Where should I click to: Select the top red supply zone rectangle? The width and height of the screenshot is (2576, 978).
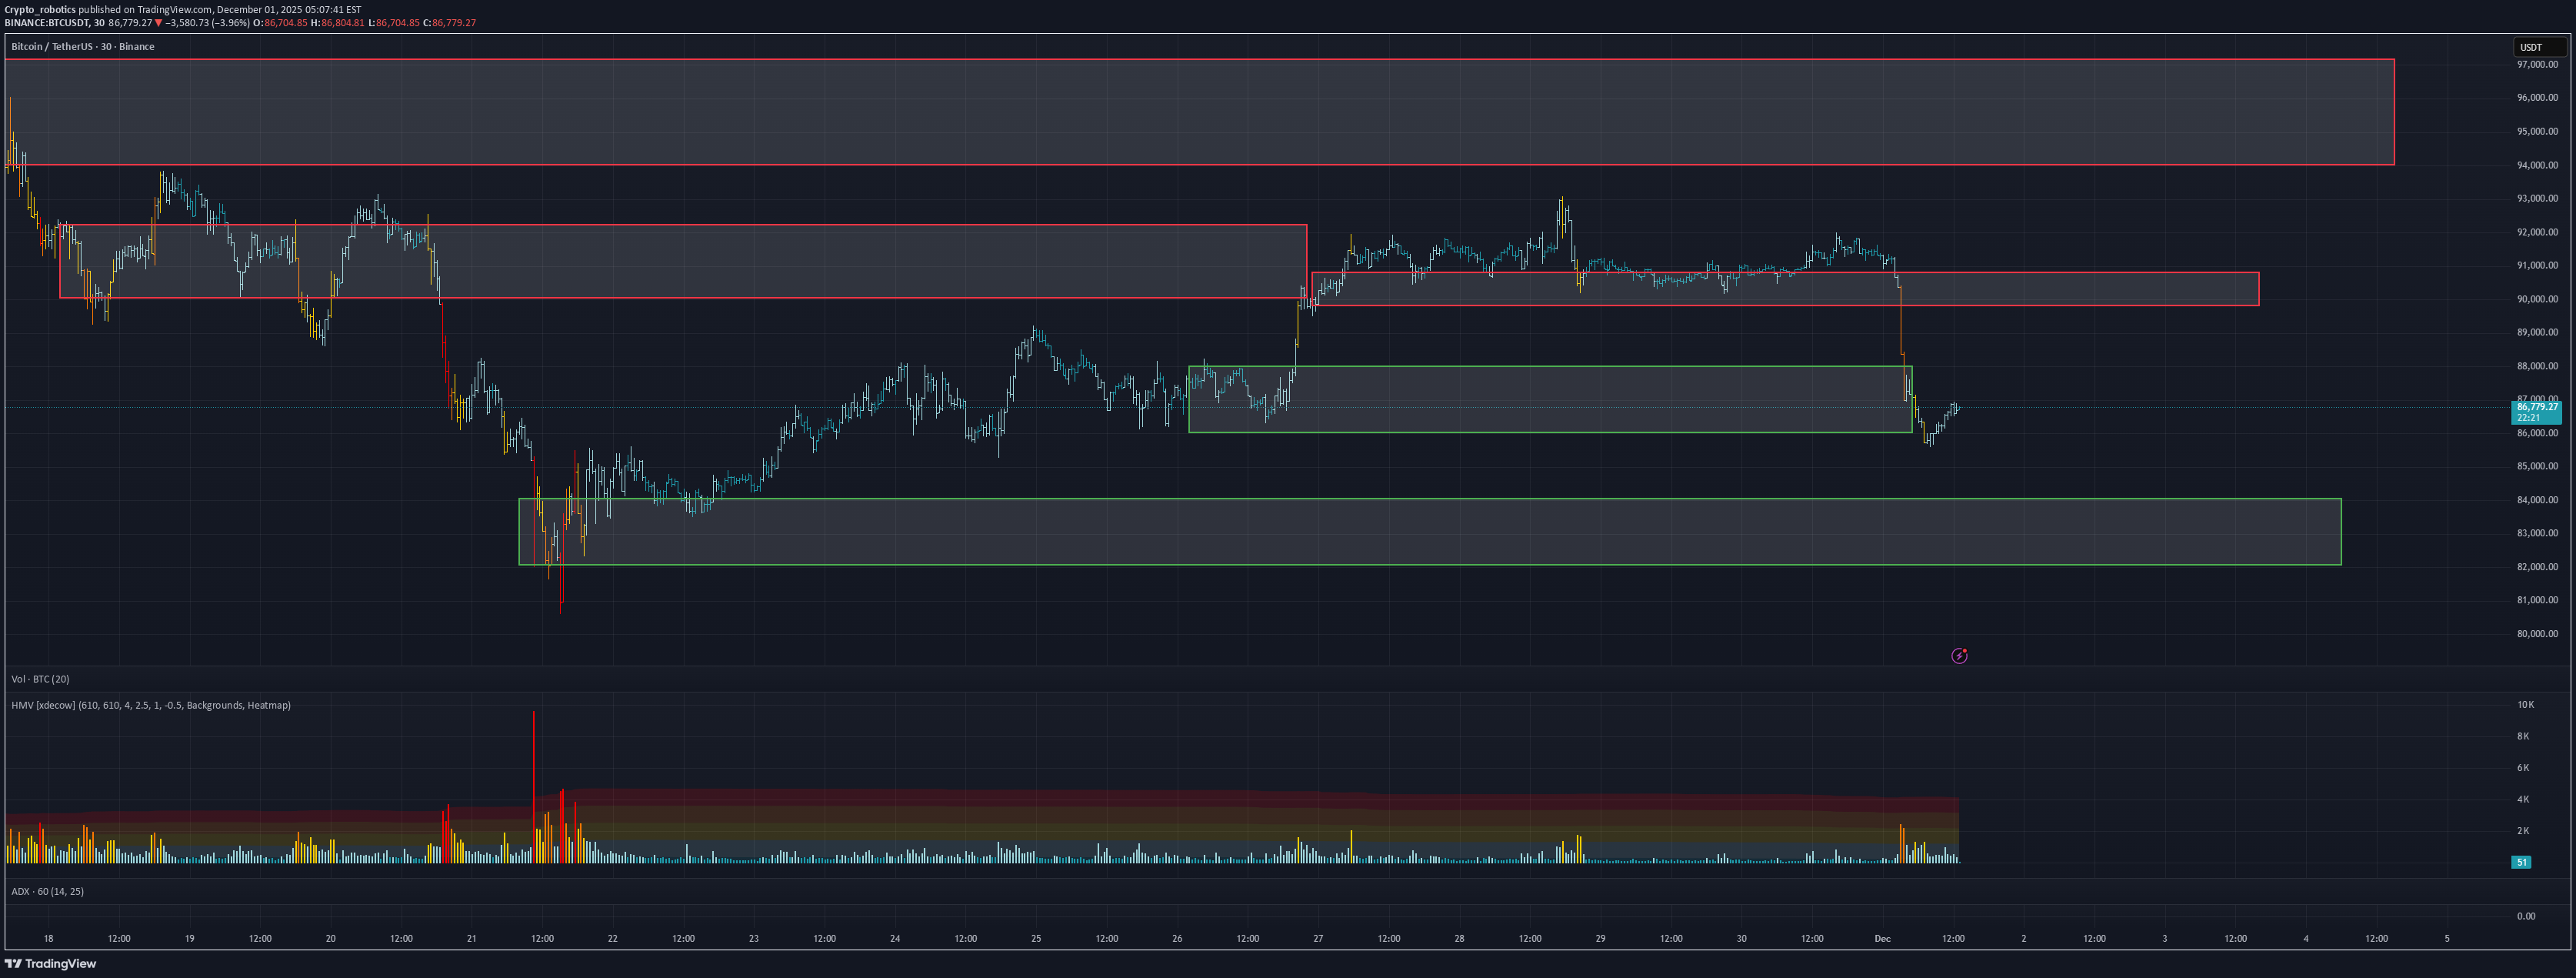click(1200, 115)
